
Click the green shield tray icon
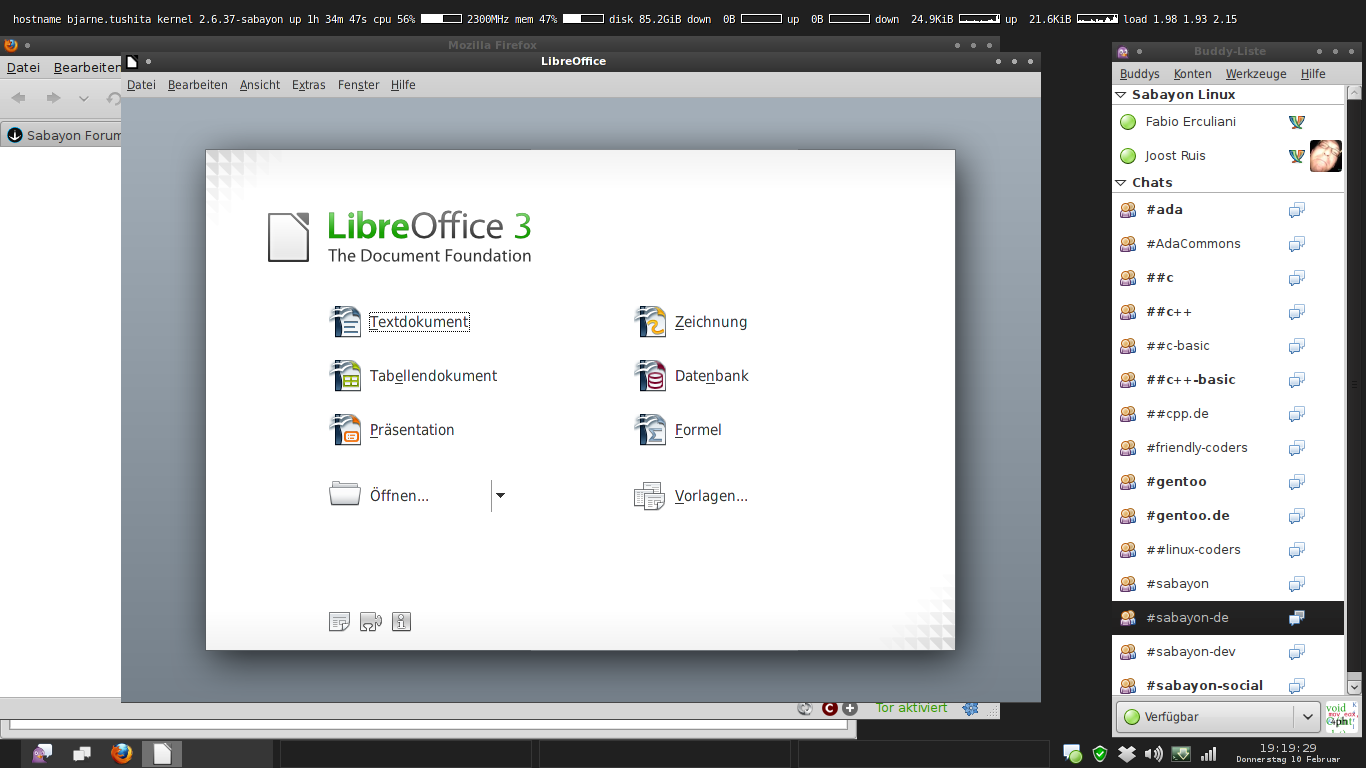(x=1099, y=754)
